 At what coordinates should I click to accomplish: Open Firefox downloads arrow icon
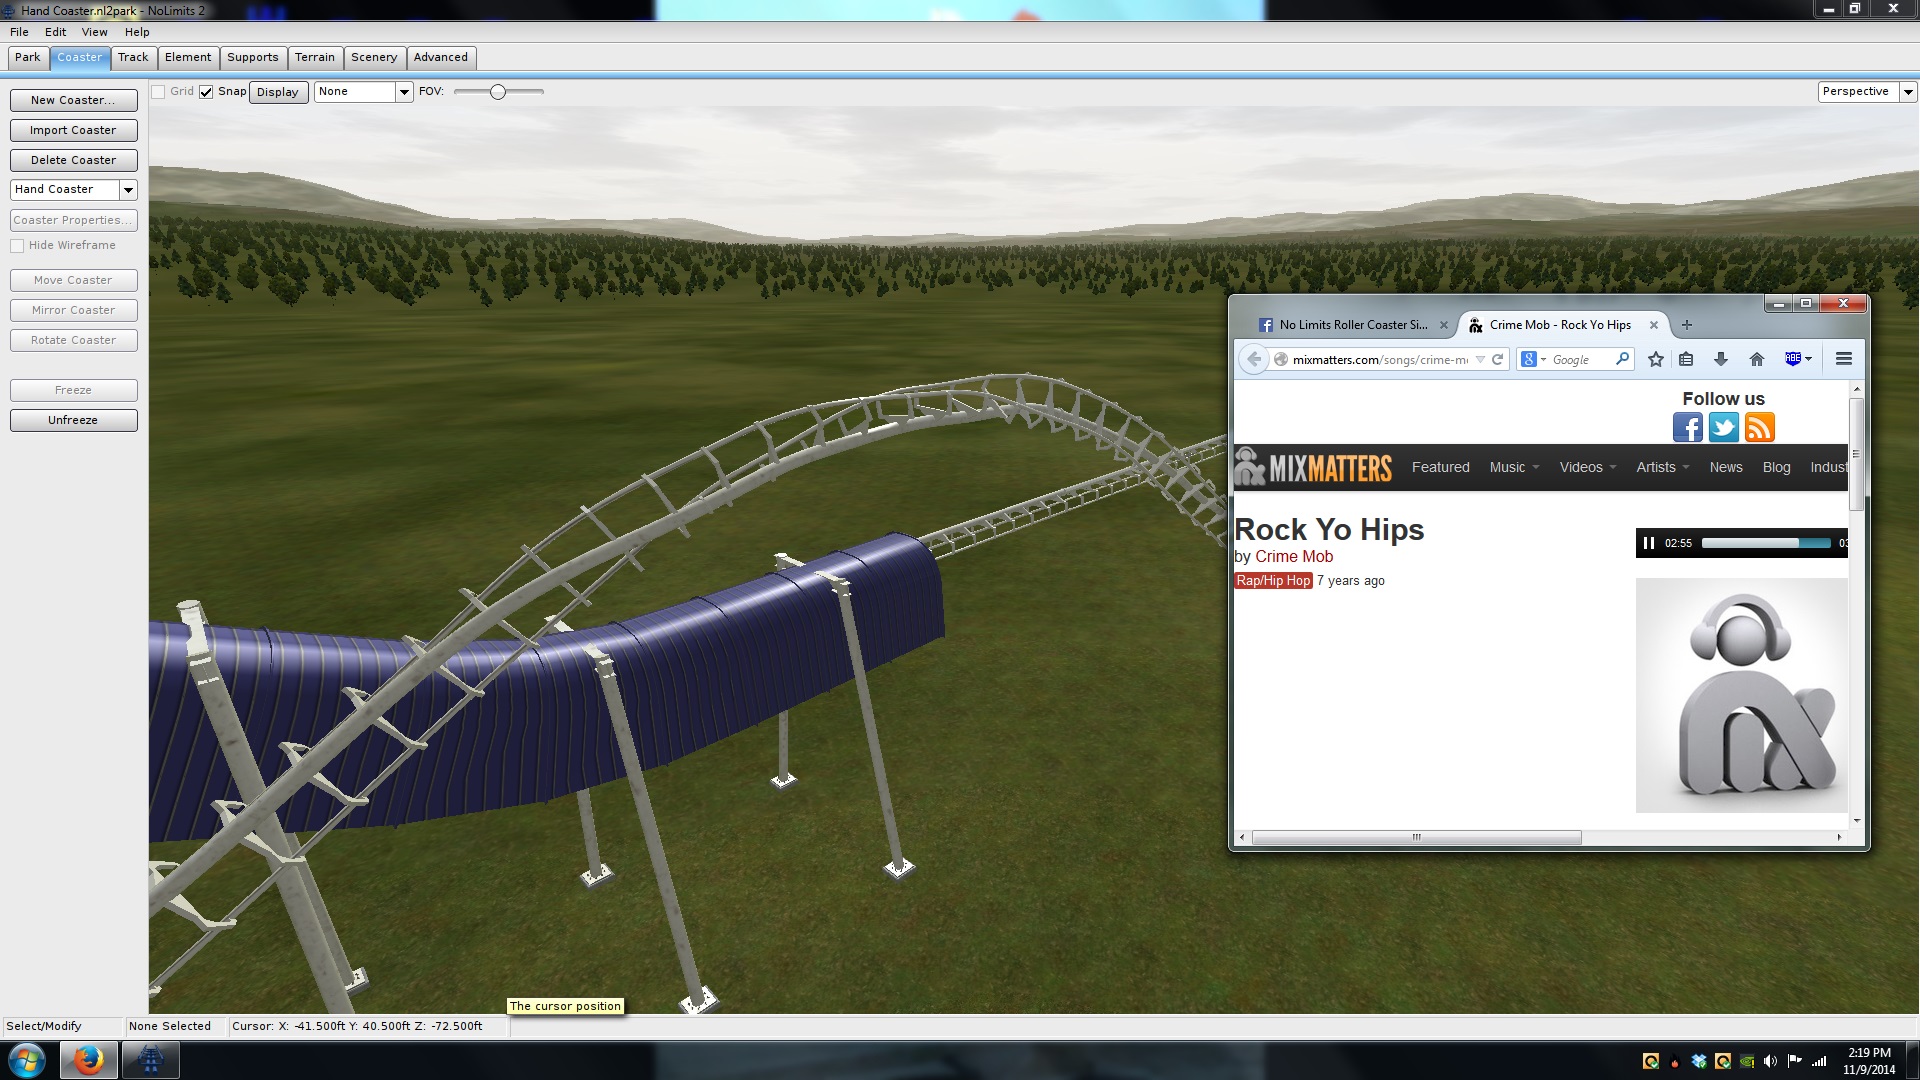pos(1721,359)
